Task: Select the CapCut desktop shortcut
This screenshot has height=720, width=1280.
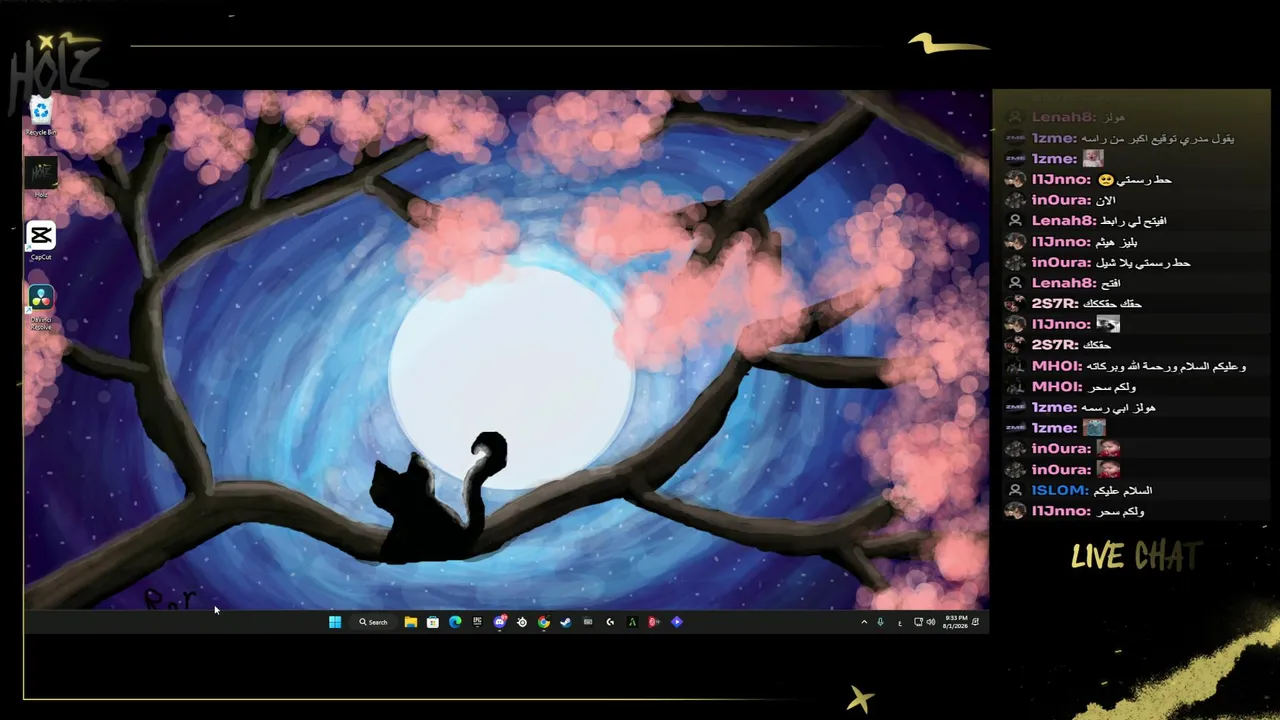Action: point(41,241)
